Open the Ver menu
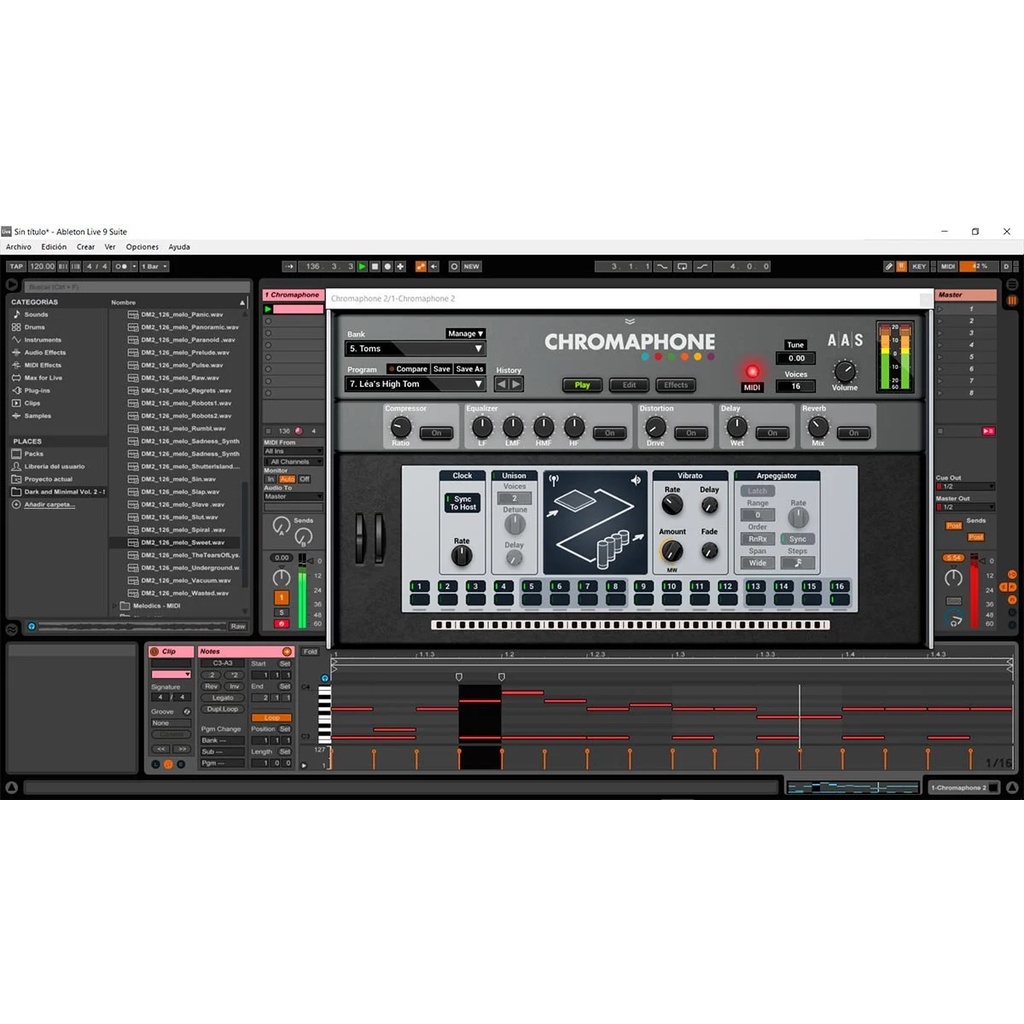Image resolution: width=1024 pixels, height=1024 pixels. click(x=110, y=247)
